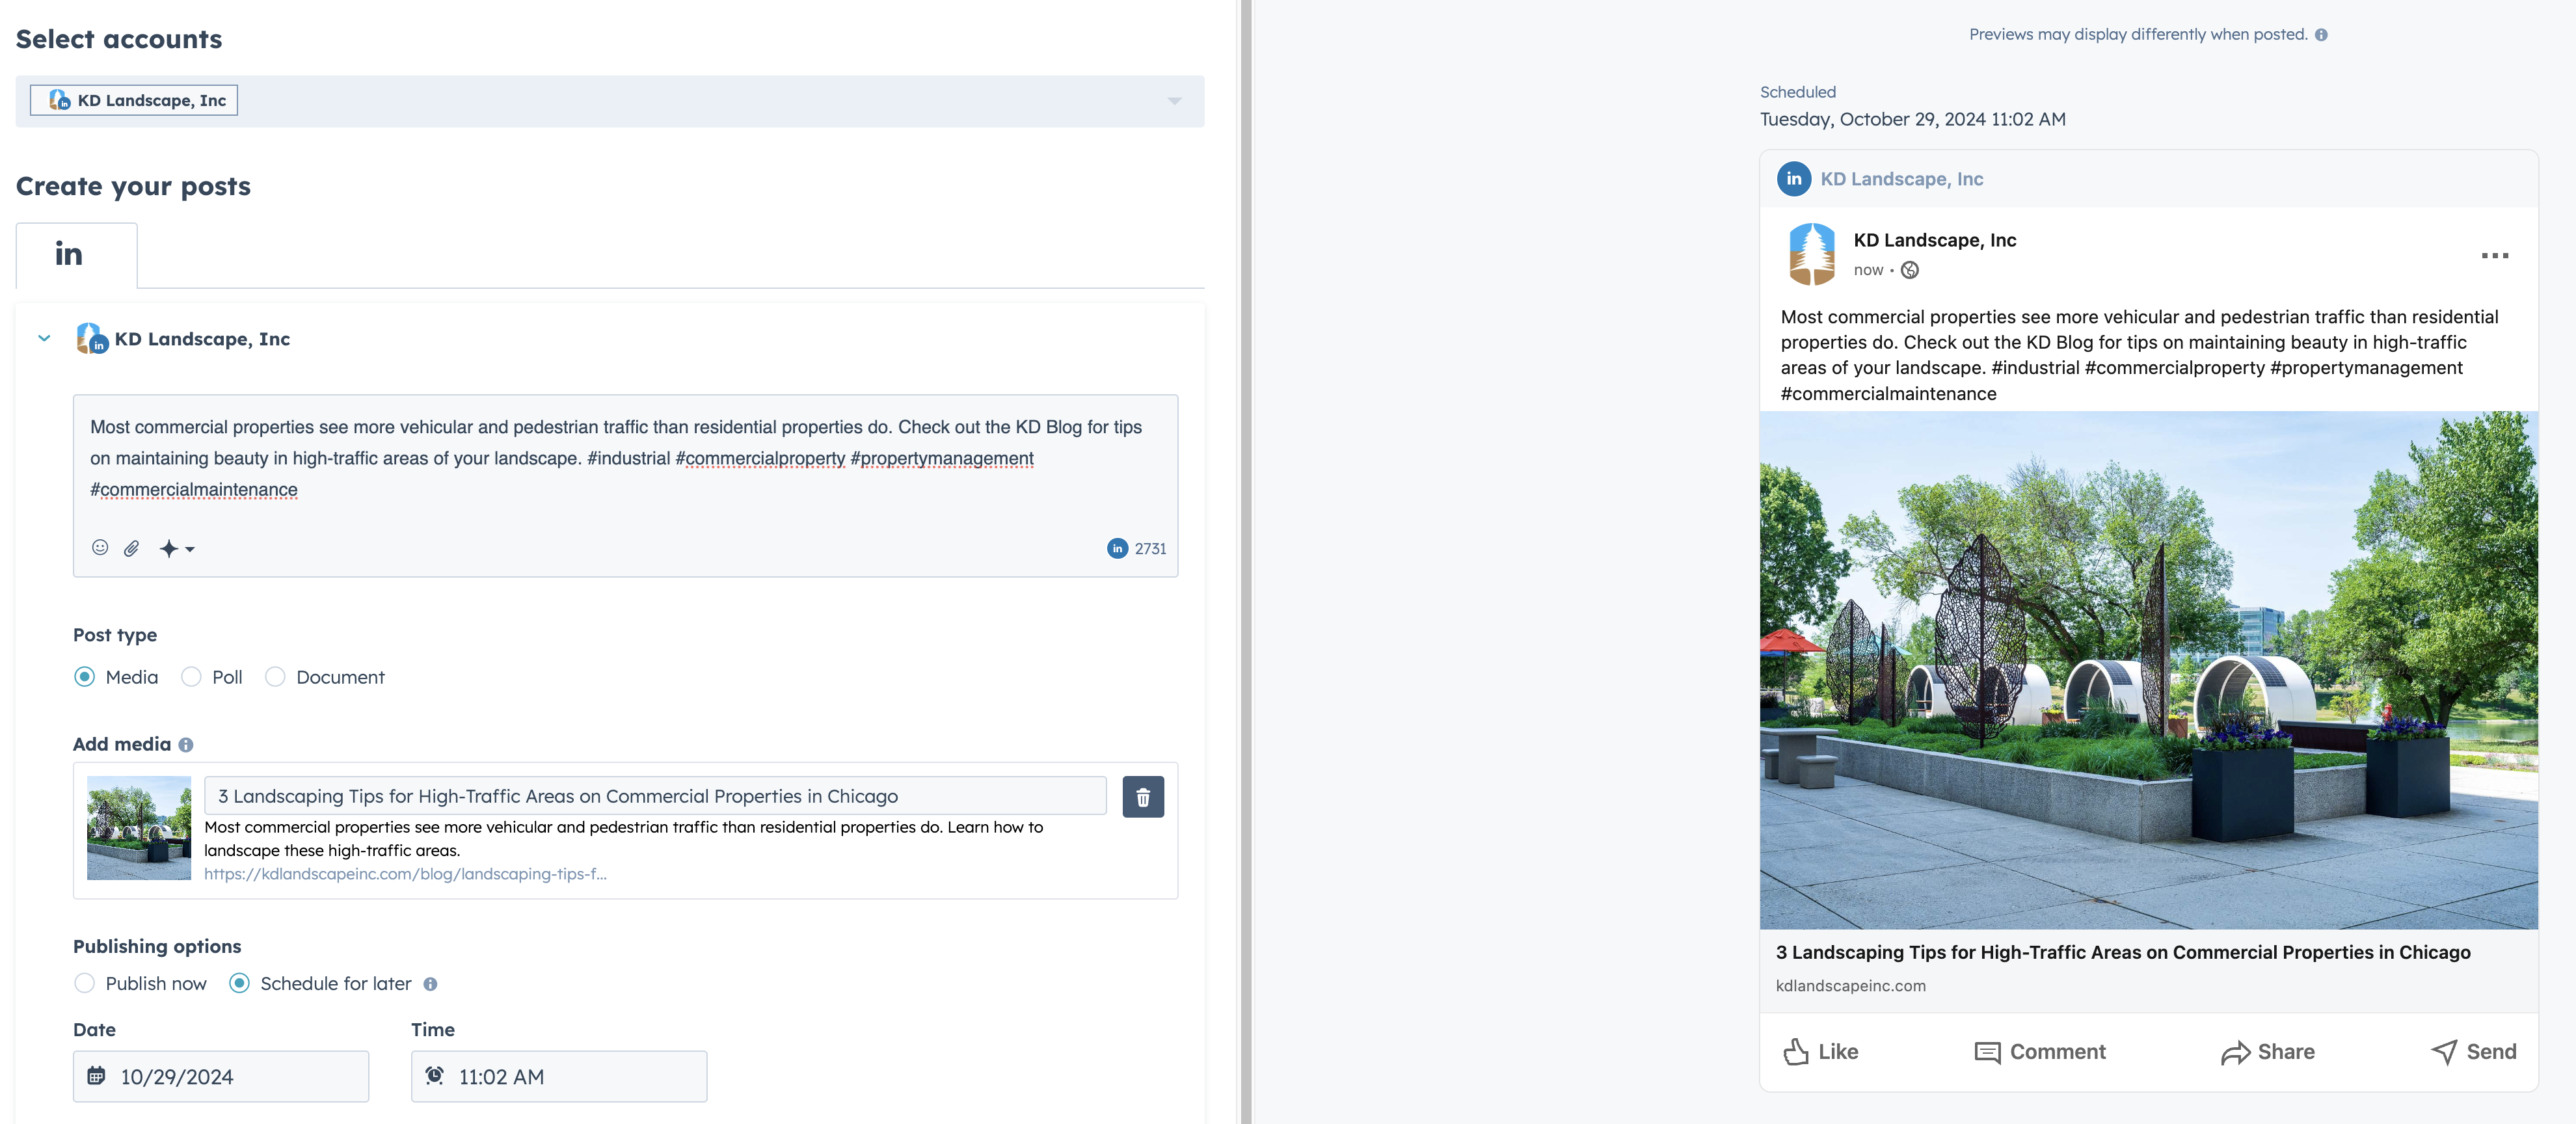
Task: Switch to the LinkedIn network tab
Action: [77, 255]
